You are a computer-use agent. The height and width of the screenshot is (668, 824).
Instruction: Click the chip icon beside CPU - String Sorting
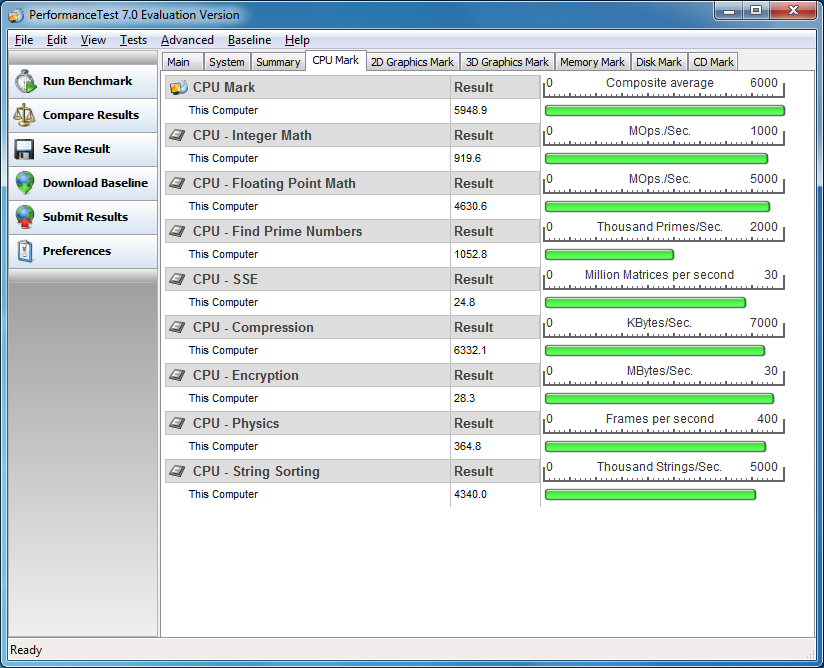(x=178, y=471)
